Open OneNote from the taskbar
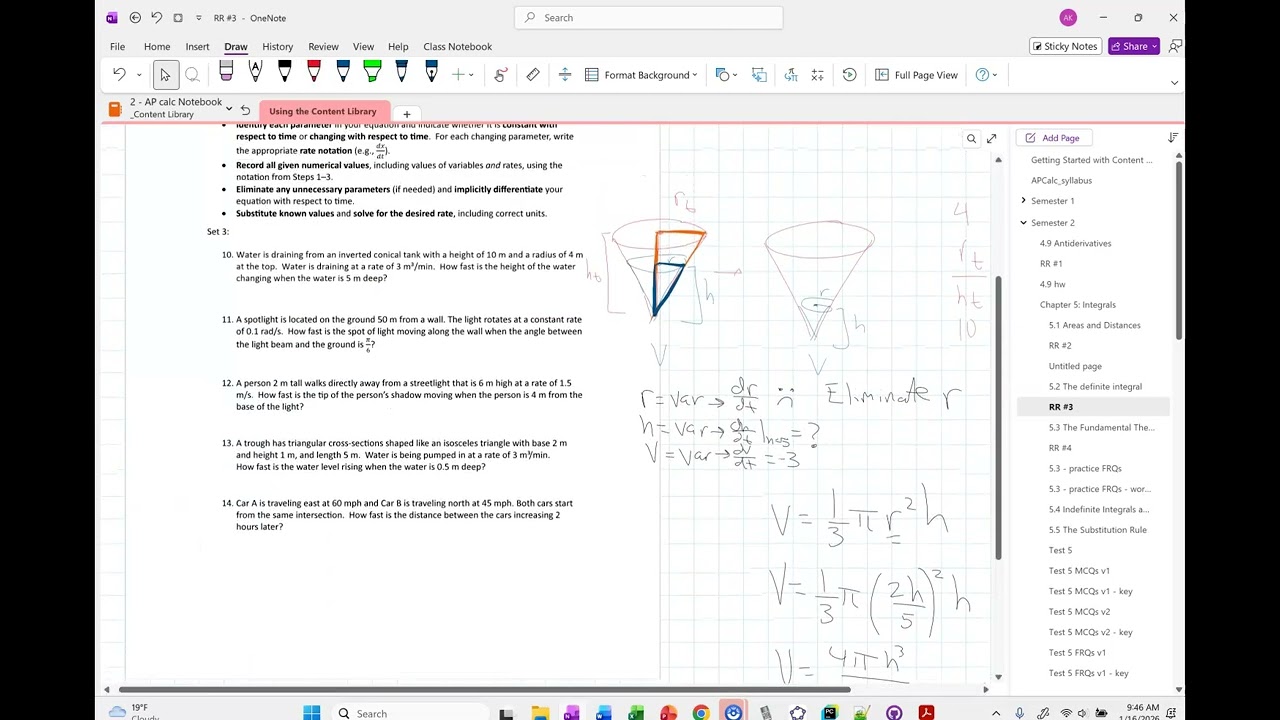This screenshot has height=720, width=1280. (571, 712)
